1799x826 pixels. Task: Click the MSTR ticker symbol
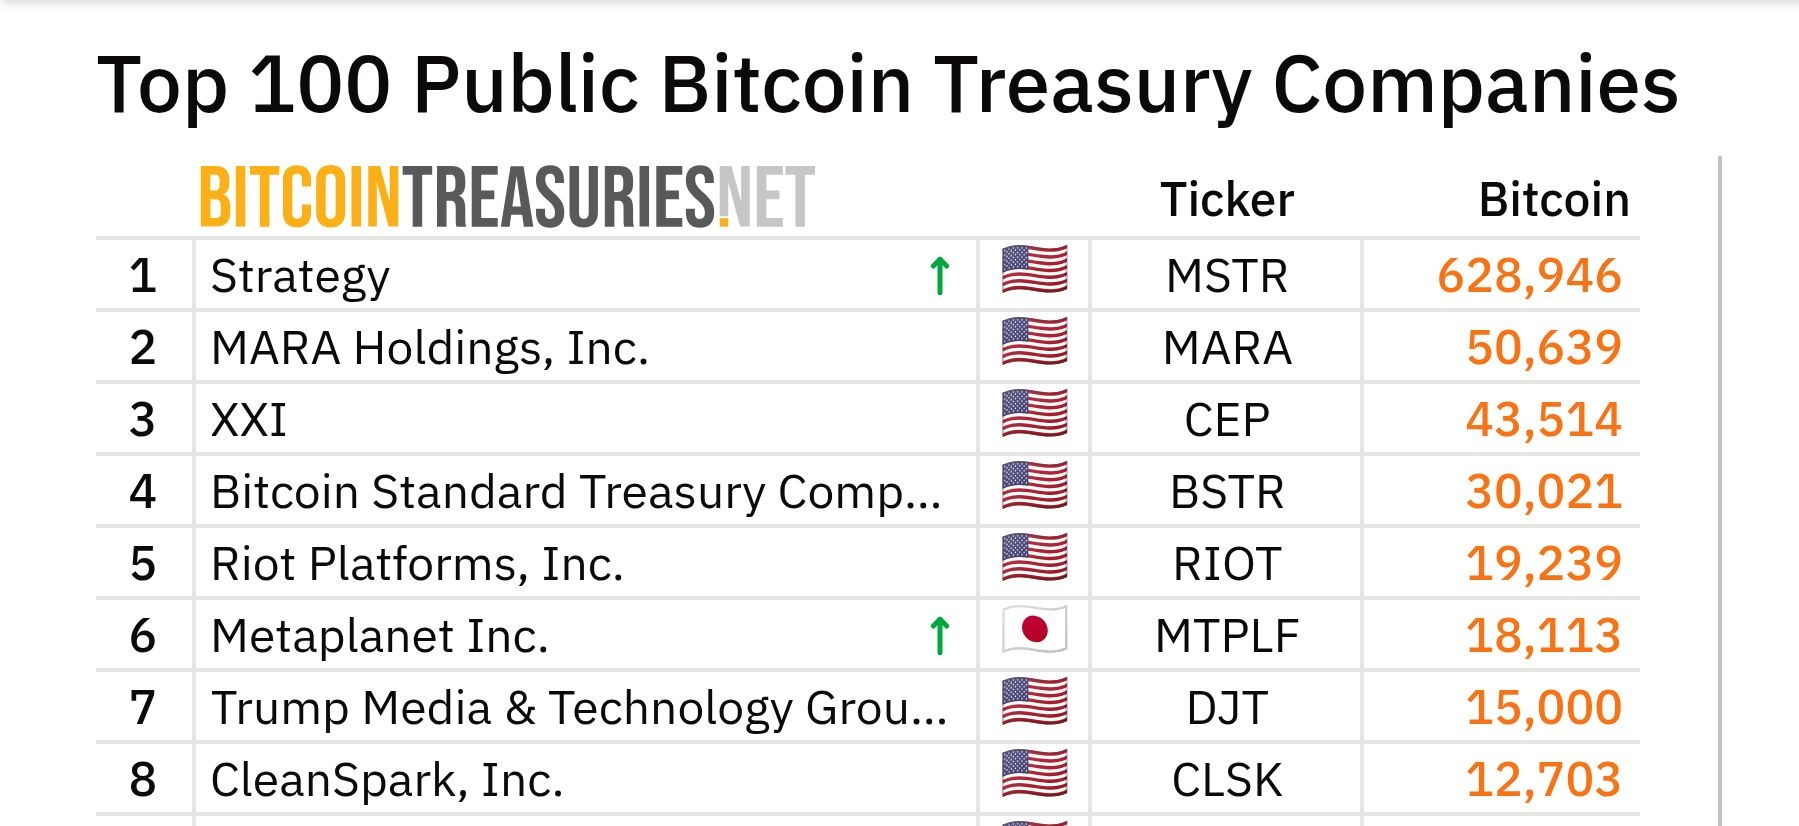[x=1227, y=277]
